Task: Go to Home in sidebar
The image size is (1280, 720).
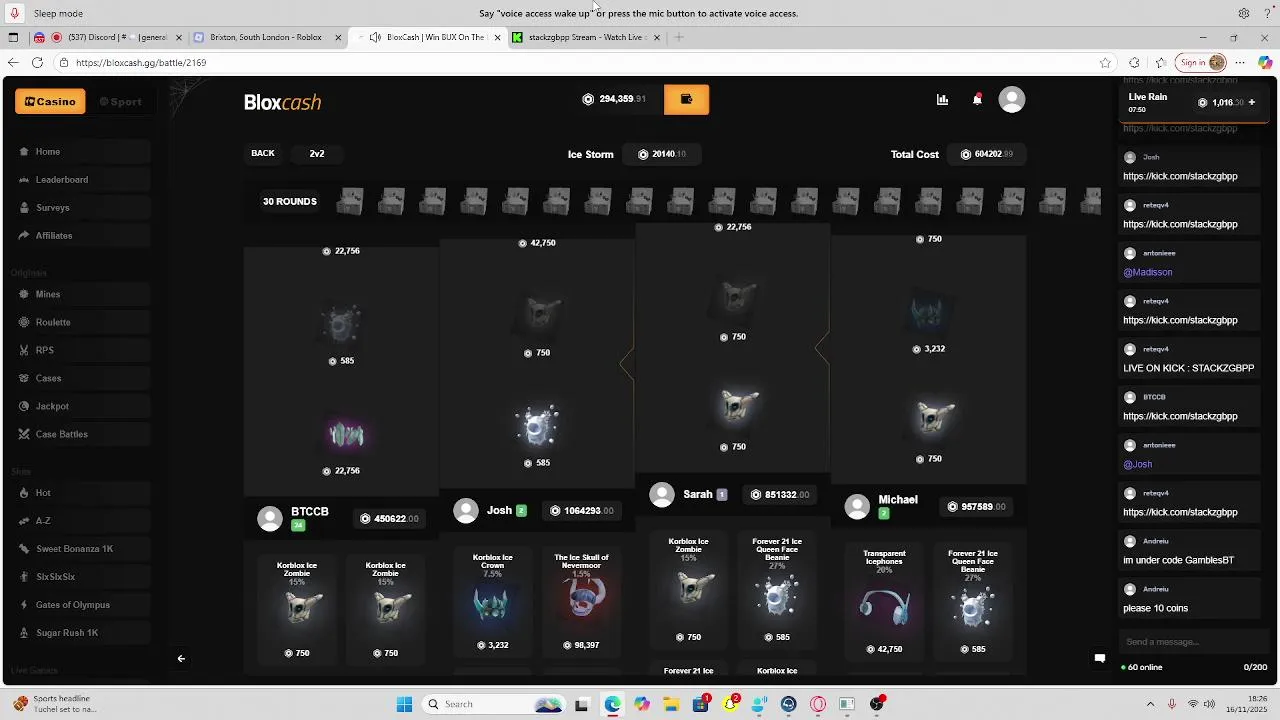Action: pos(82,152)
